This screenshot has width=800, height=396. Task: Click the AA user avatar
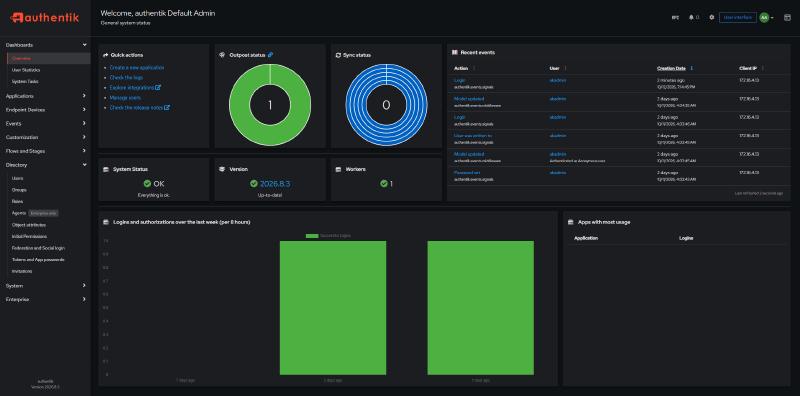click(764, 17)
